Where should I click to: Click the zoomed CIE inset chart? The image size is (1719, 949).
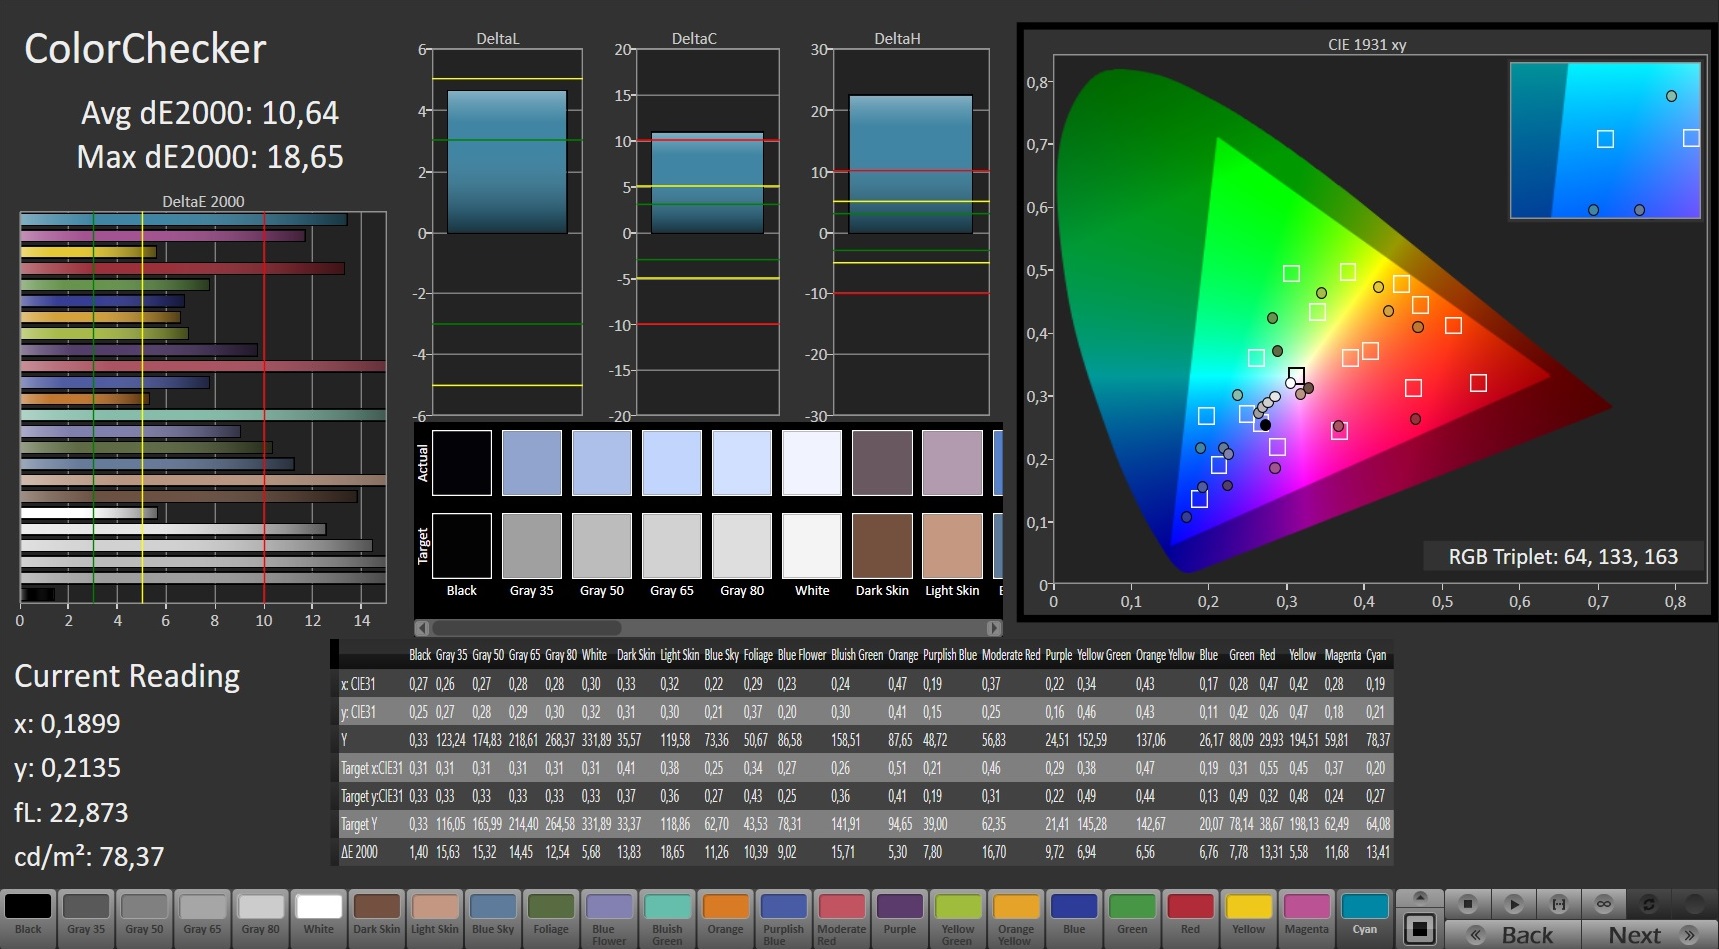pyautogui.click(x=1604, y=140)
